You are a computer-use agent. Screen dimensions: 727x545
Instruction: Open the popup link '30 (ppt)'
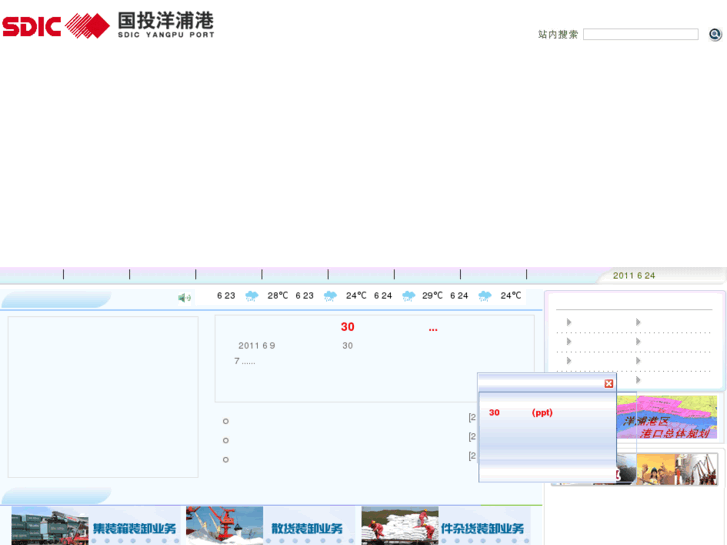521,412
